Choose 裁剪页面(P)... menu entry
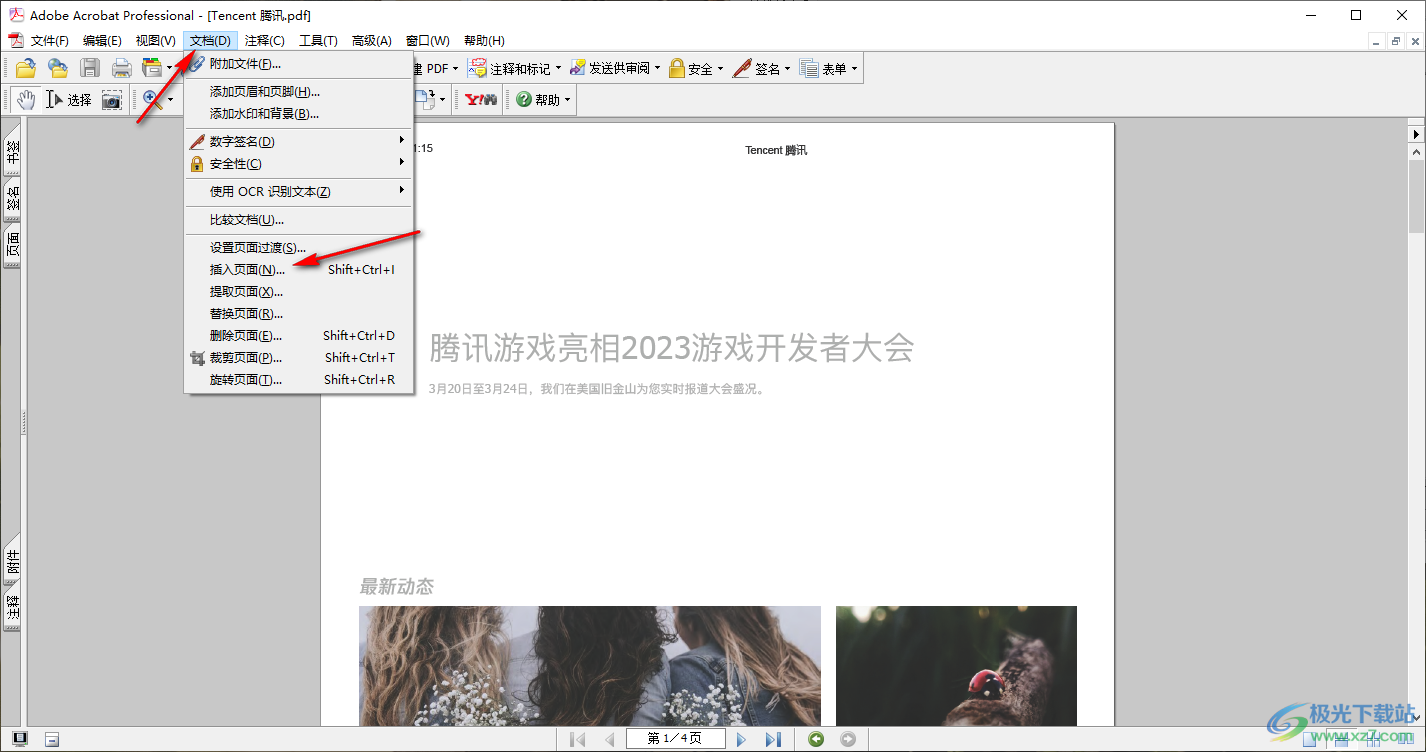The height and width of the screenshot is (752, 1426). [299, 358]
